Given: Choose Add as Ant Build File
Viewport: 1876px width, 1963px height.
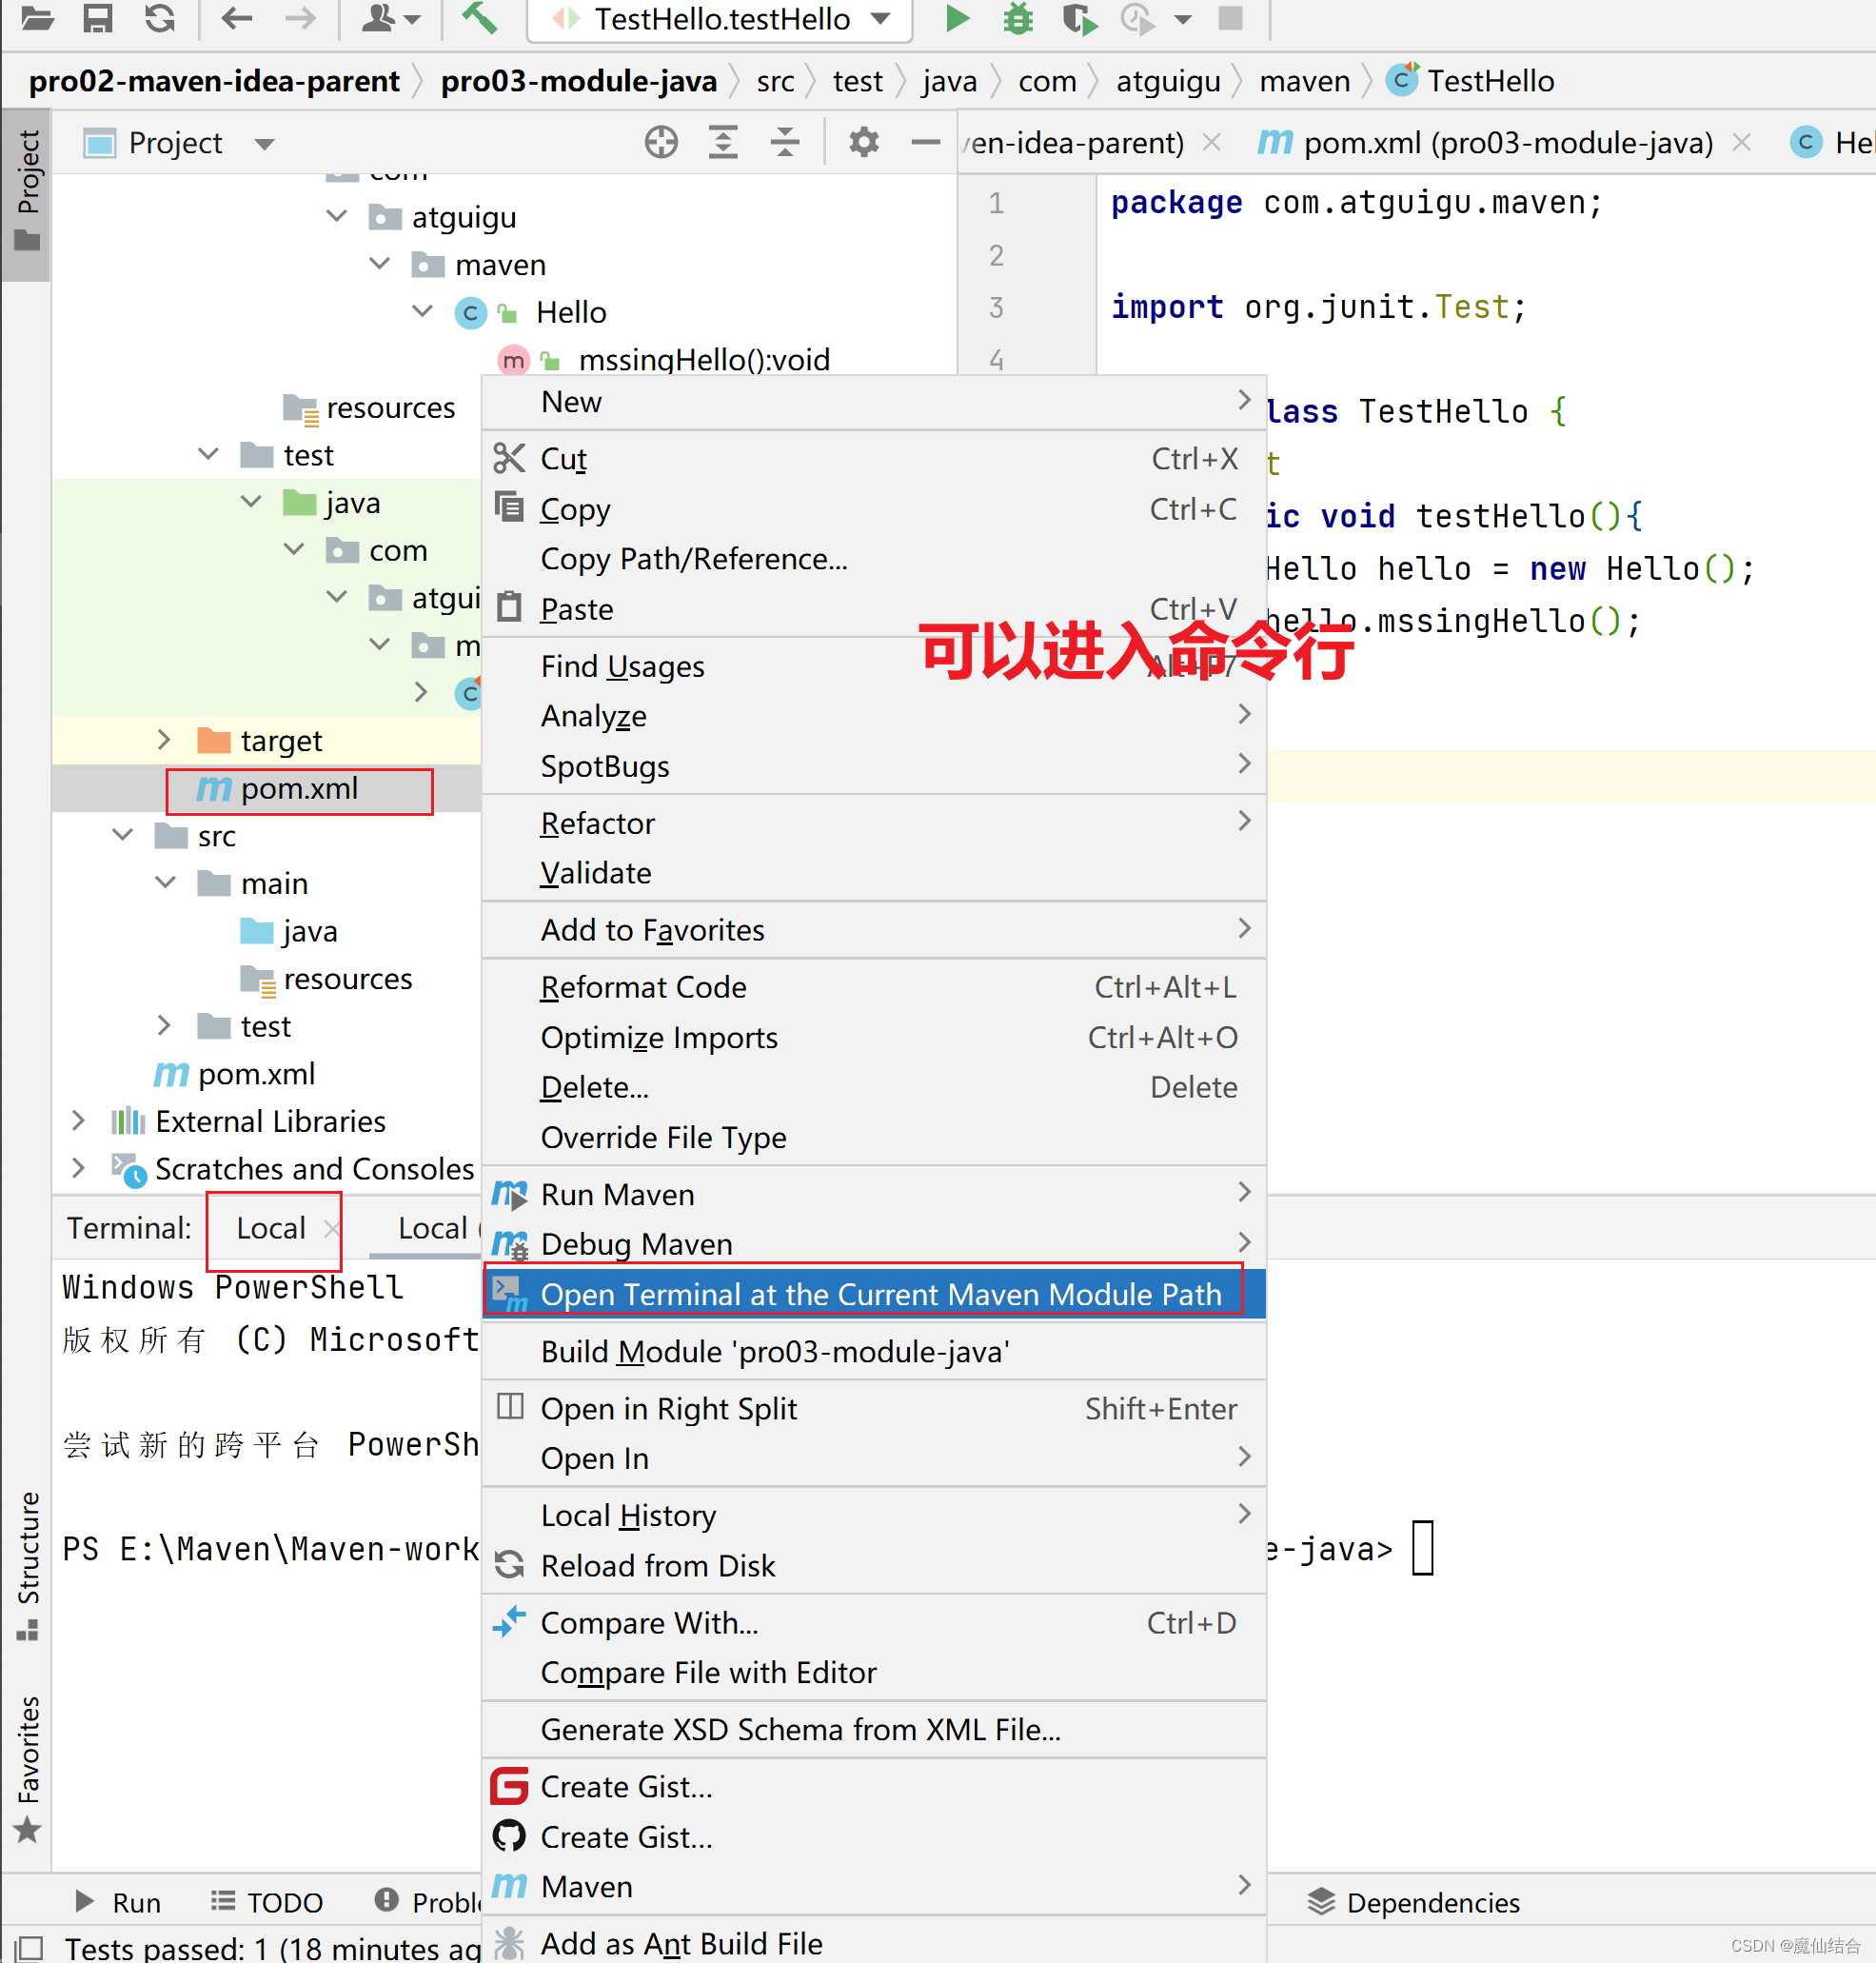Looking at the screenshot, I should click(873, 1943).
